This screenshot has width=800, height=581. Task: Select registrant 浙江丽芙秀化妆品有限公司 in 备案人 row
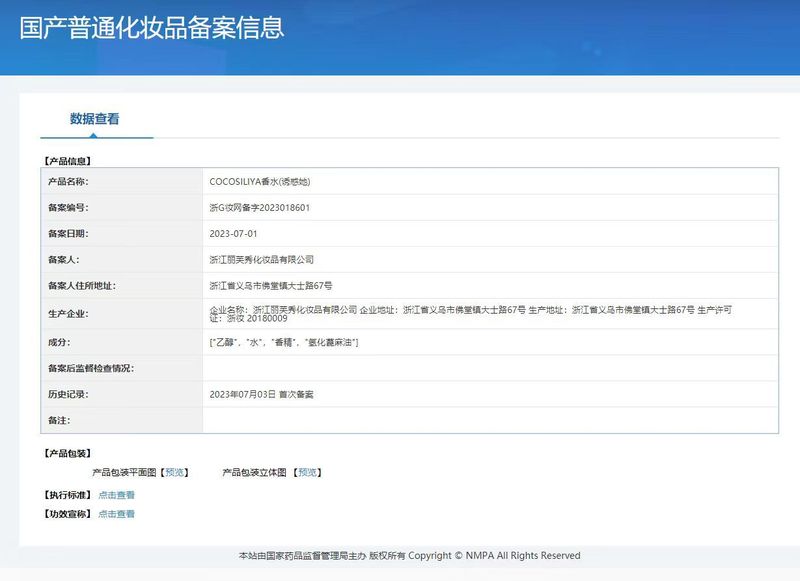click(261, 260)
